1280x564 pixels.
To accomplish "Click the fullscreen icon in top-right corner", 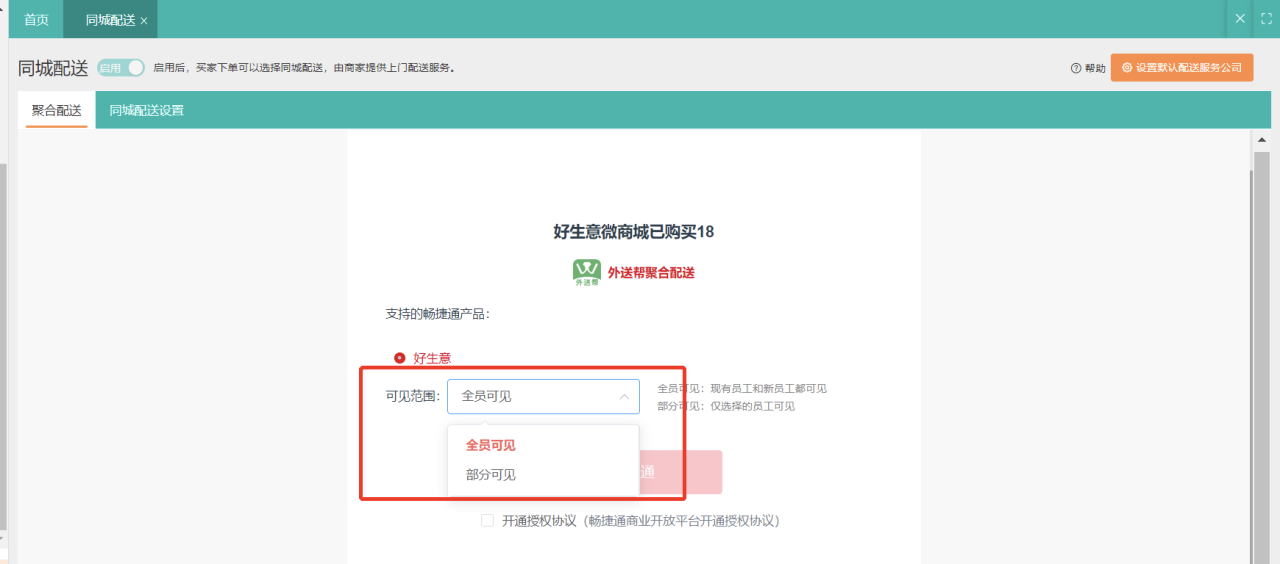I will [1265, 19].
